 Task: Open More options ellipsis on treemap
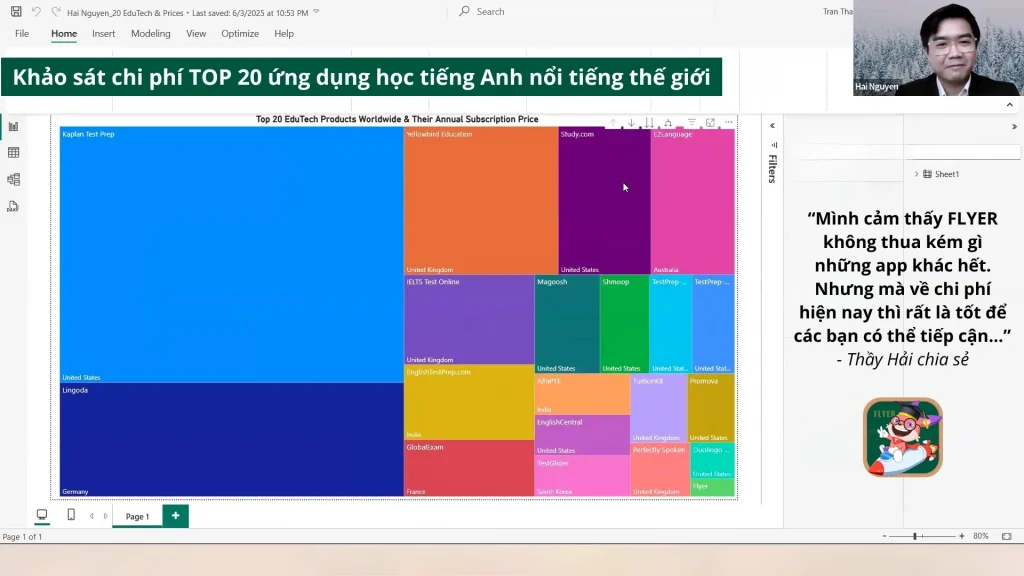coord(729,123)
